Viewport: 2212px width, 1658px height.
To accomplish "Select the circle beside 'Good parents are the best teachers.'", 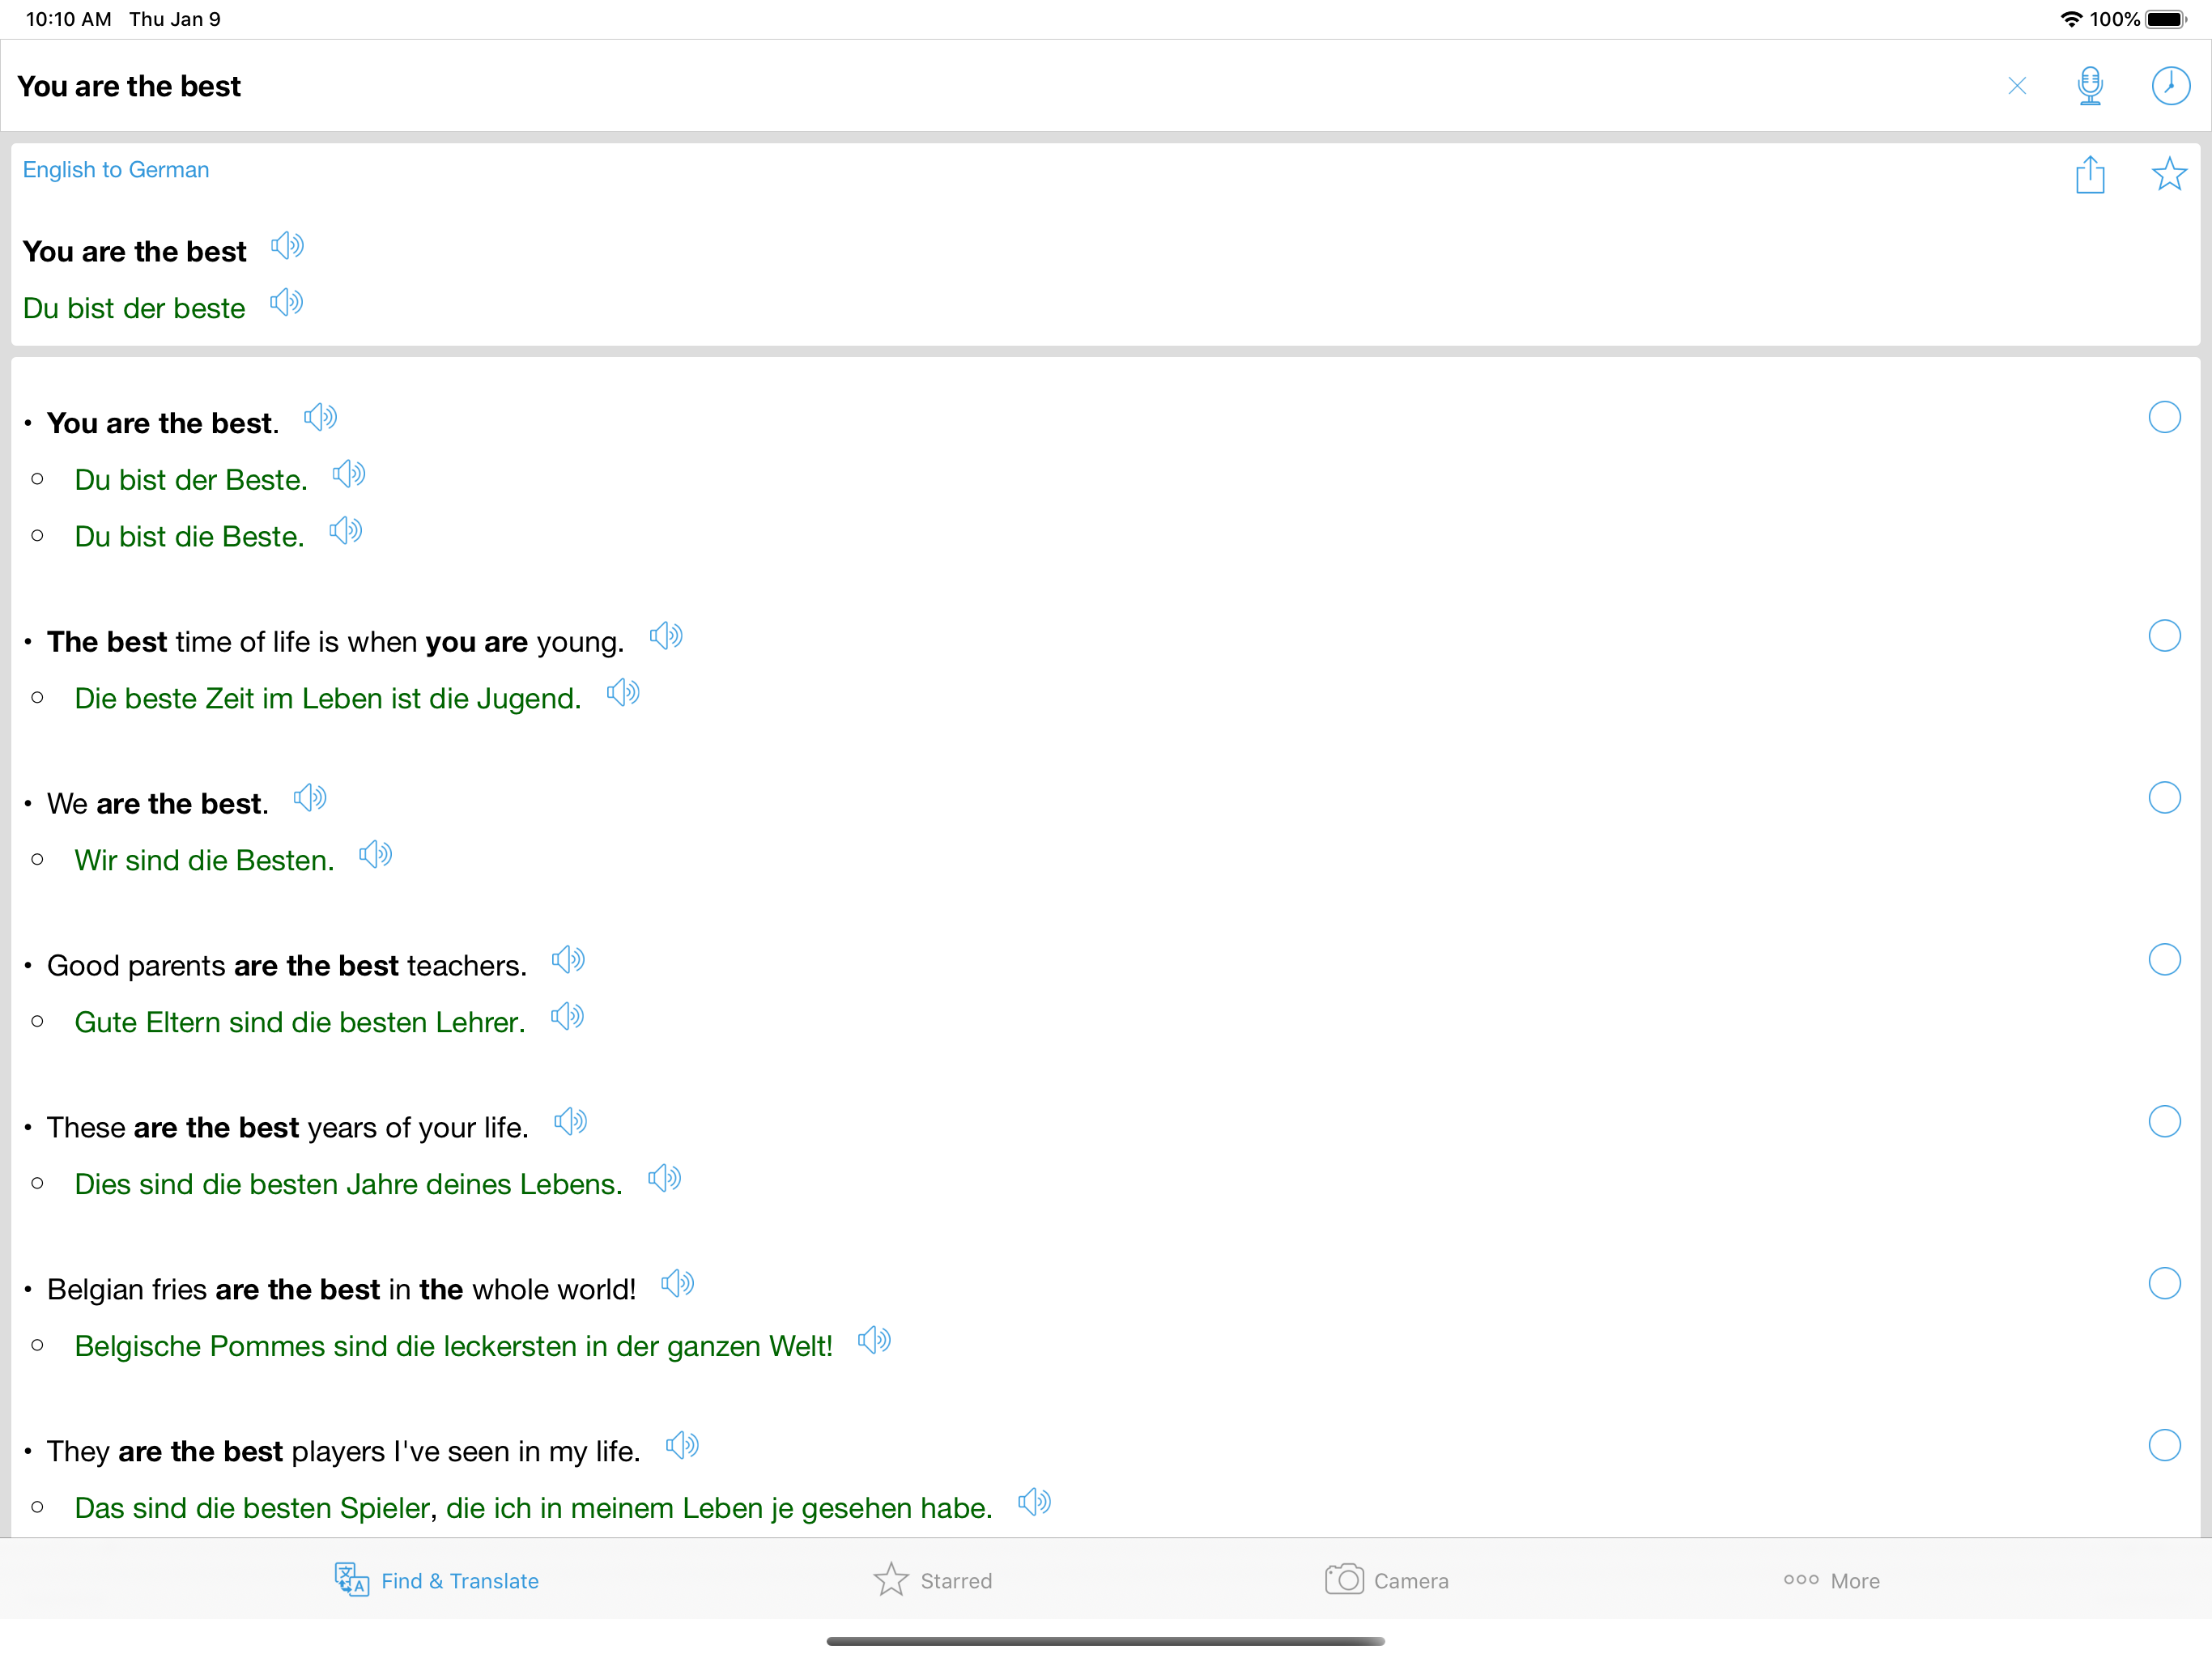I will (2164, 960).
